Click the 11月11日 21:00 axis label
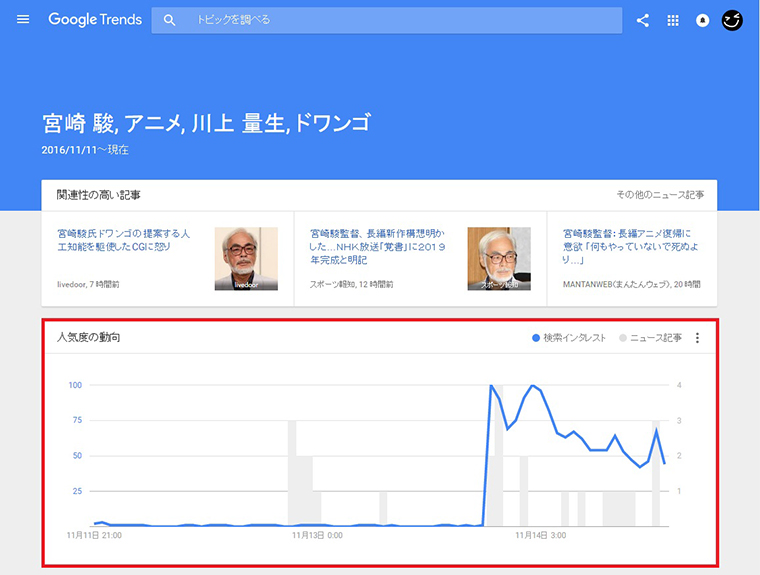Screen dimensions: 760x575 point(94,535)
